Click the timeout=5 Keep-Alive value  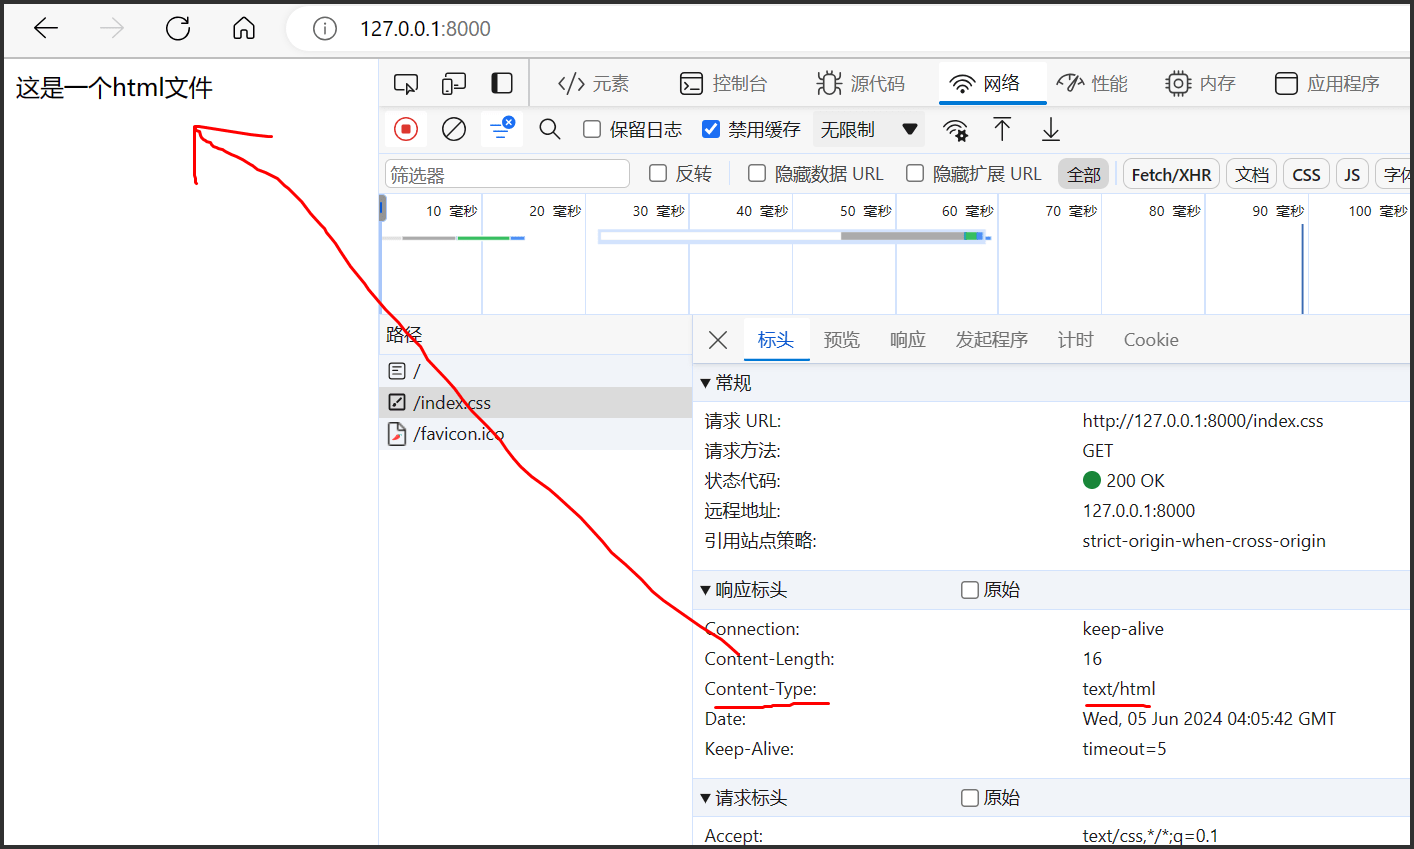click(x=1124, y=749)
